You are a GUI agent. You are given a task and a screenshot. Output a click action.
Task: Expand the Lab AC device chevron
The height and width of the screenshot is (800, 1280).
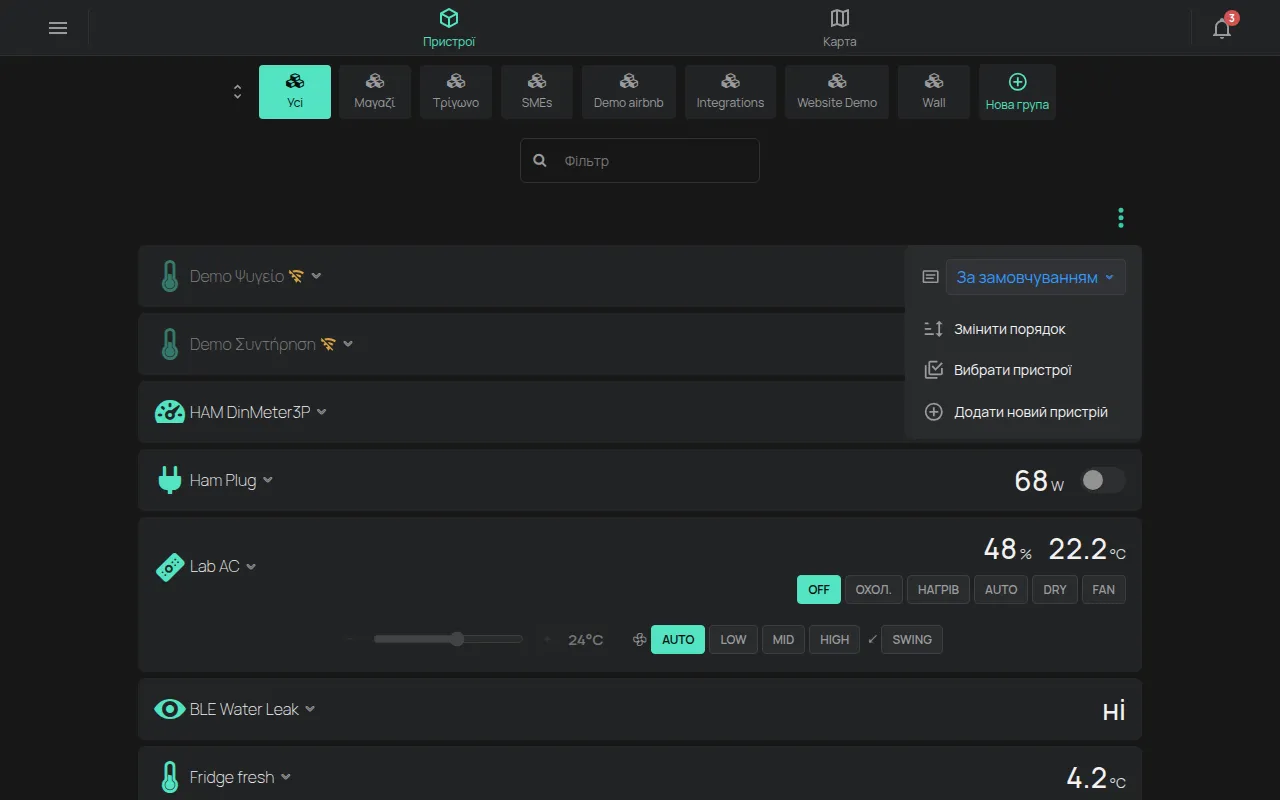(x=251, y=567)
